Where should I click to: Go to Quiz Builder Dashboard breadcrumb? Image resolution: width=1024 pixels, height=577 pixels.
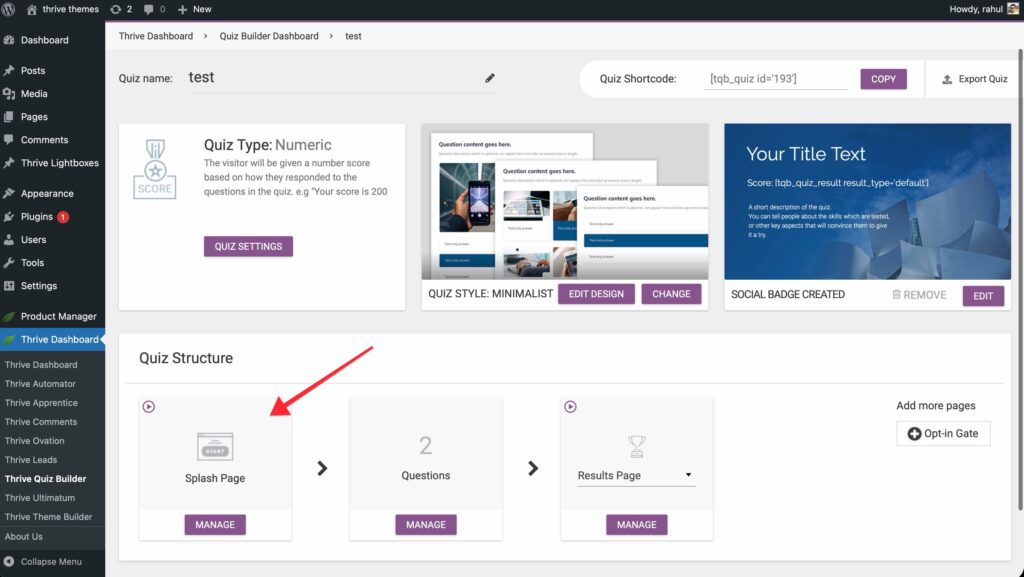tap(269, 36)
